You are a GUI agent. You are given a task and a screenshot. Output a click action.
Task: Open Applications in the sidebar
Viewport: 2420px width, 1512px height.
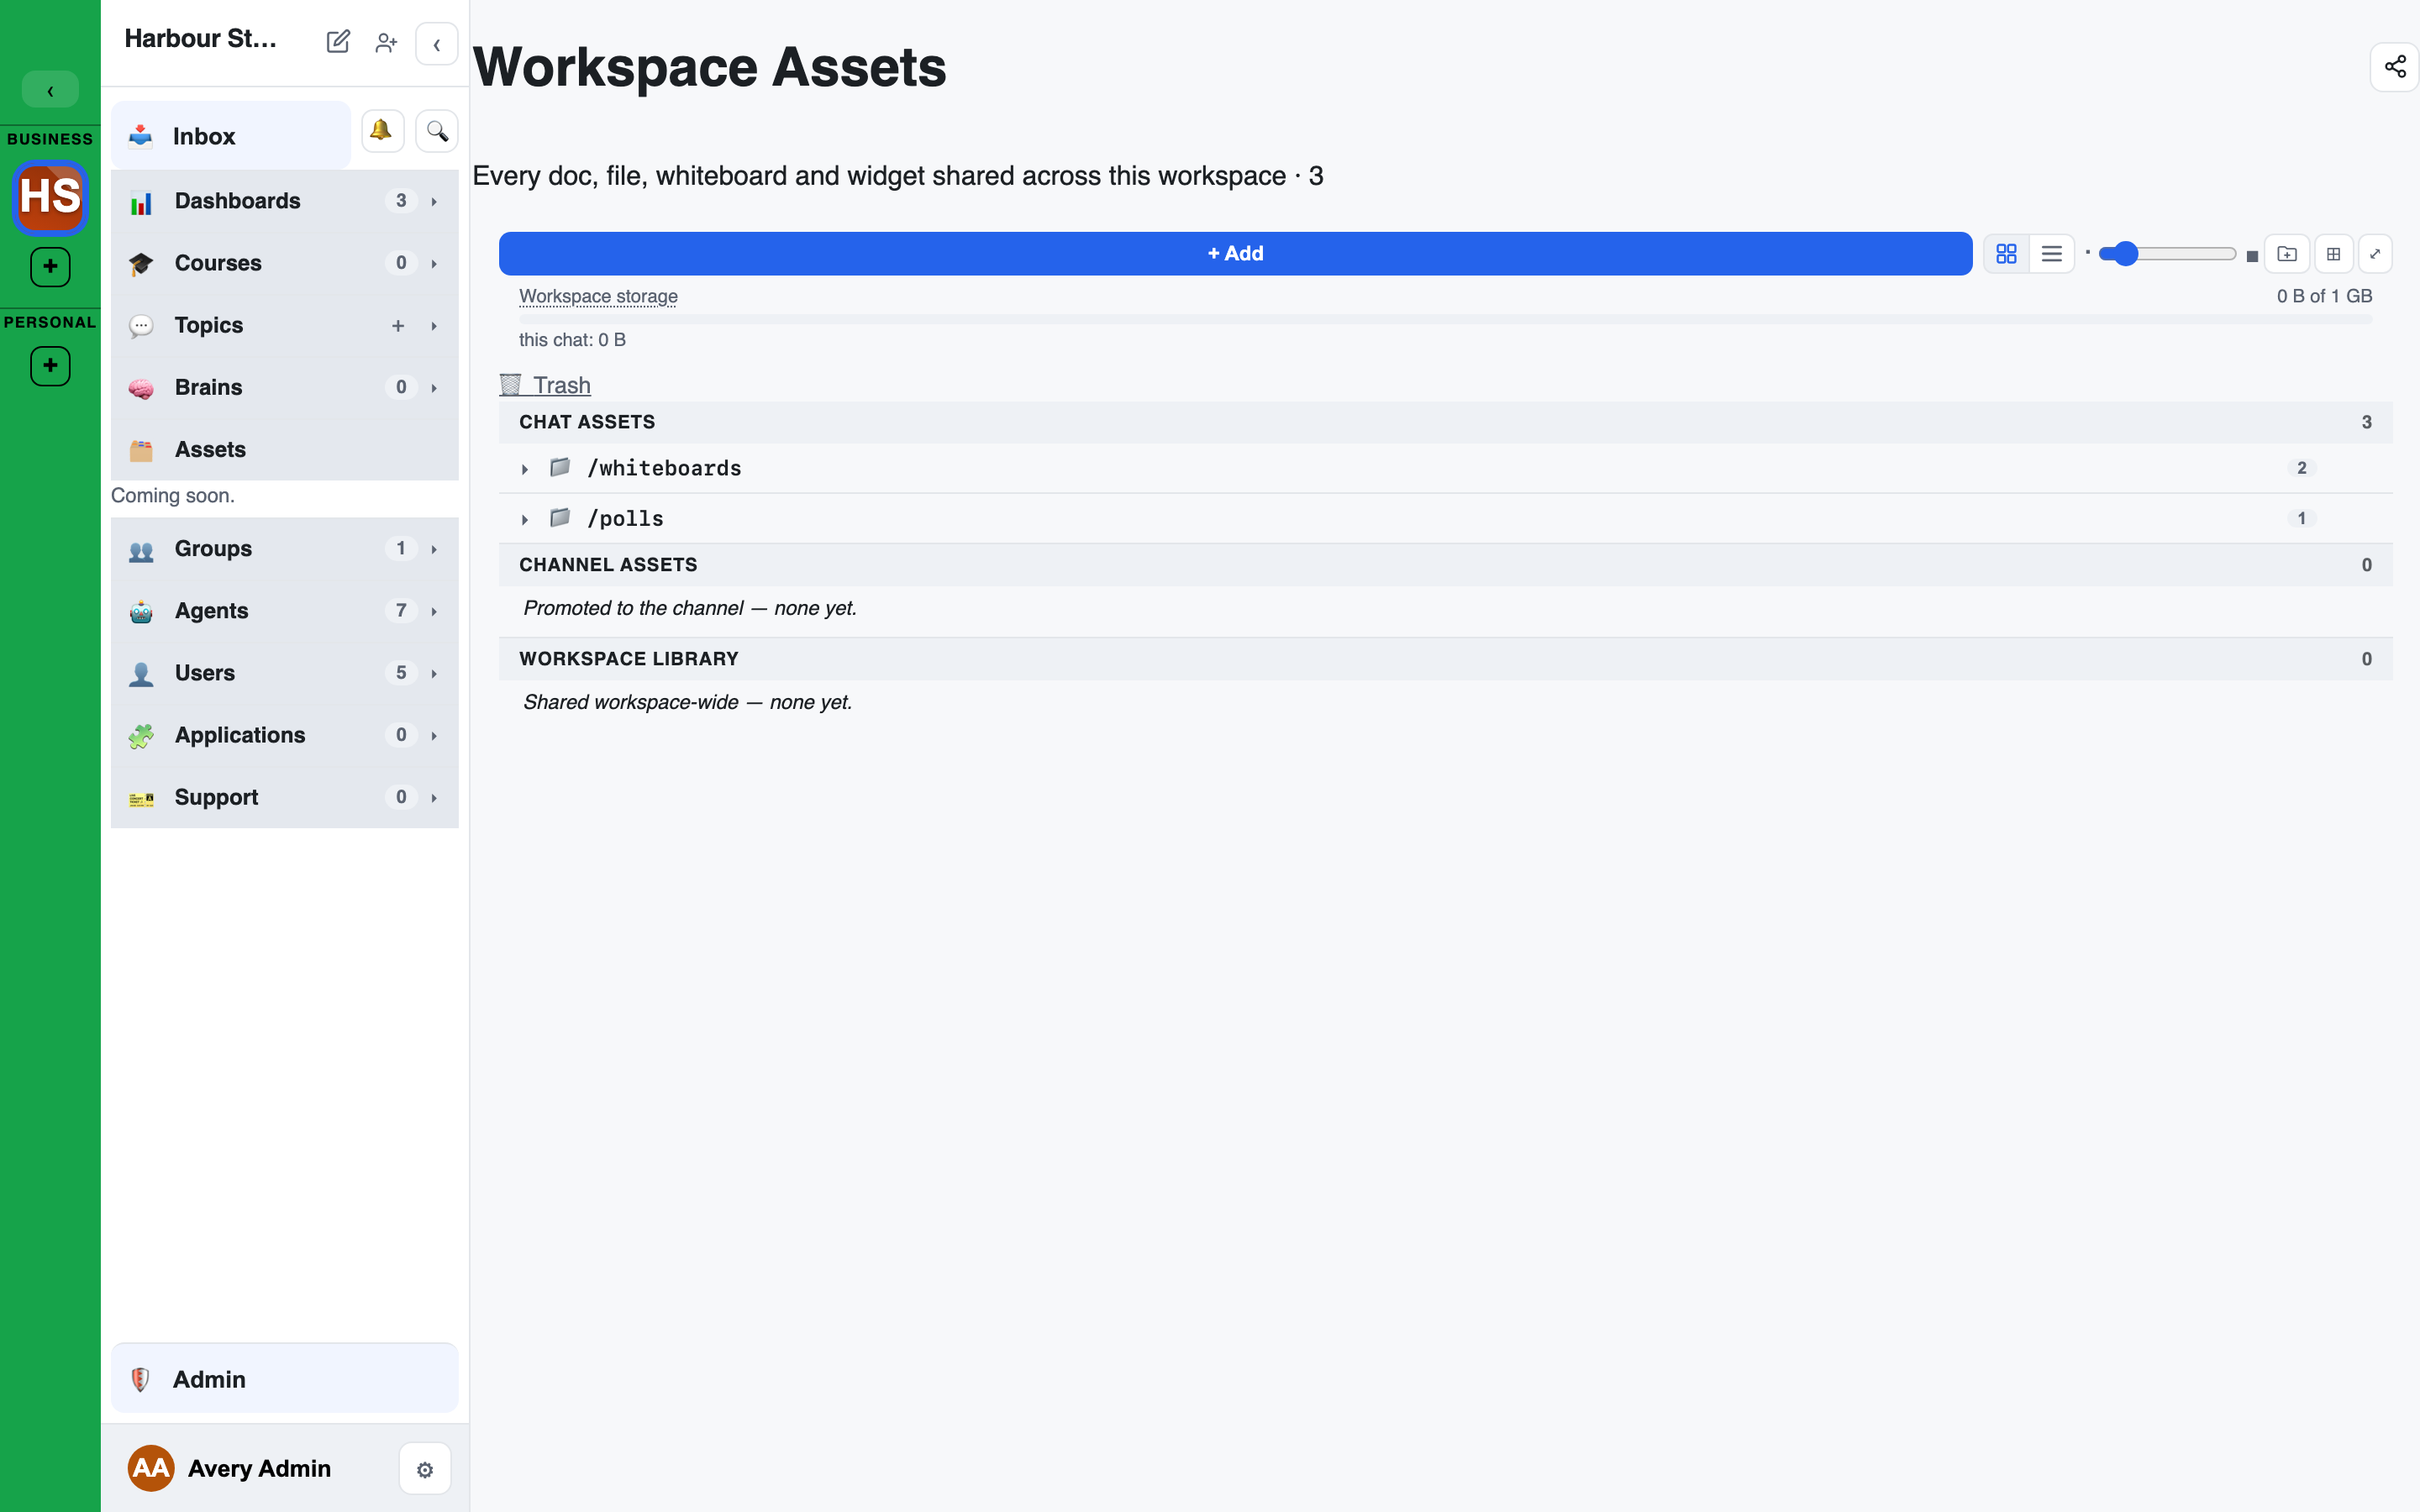[285, 735]
